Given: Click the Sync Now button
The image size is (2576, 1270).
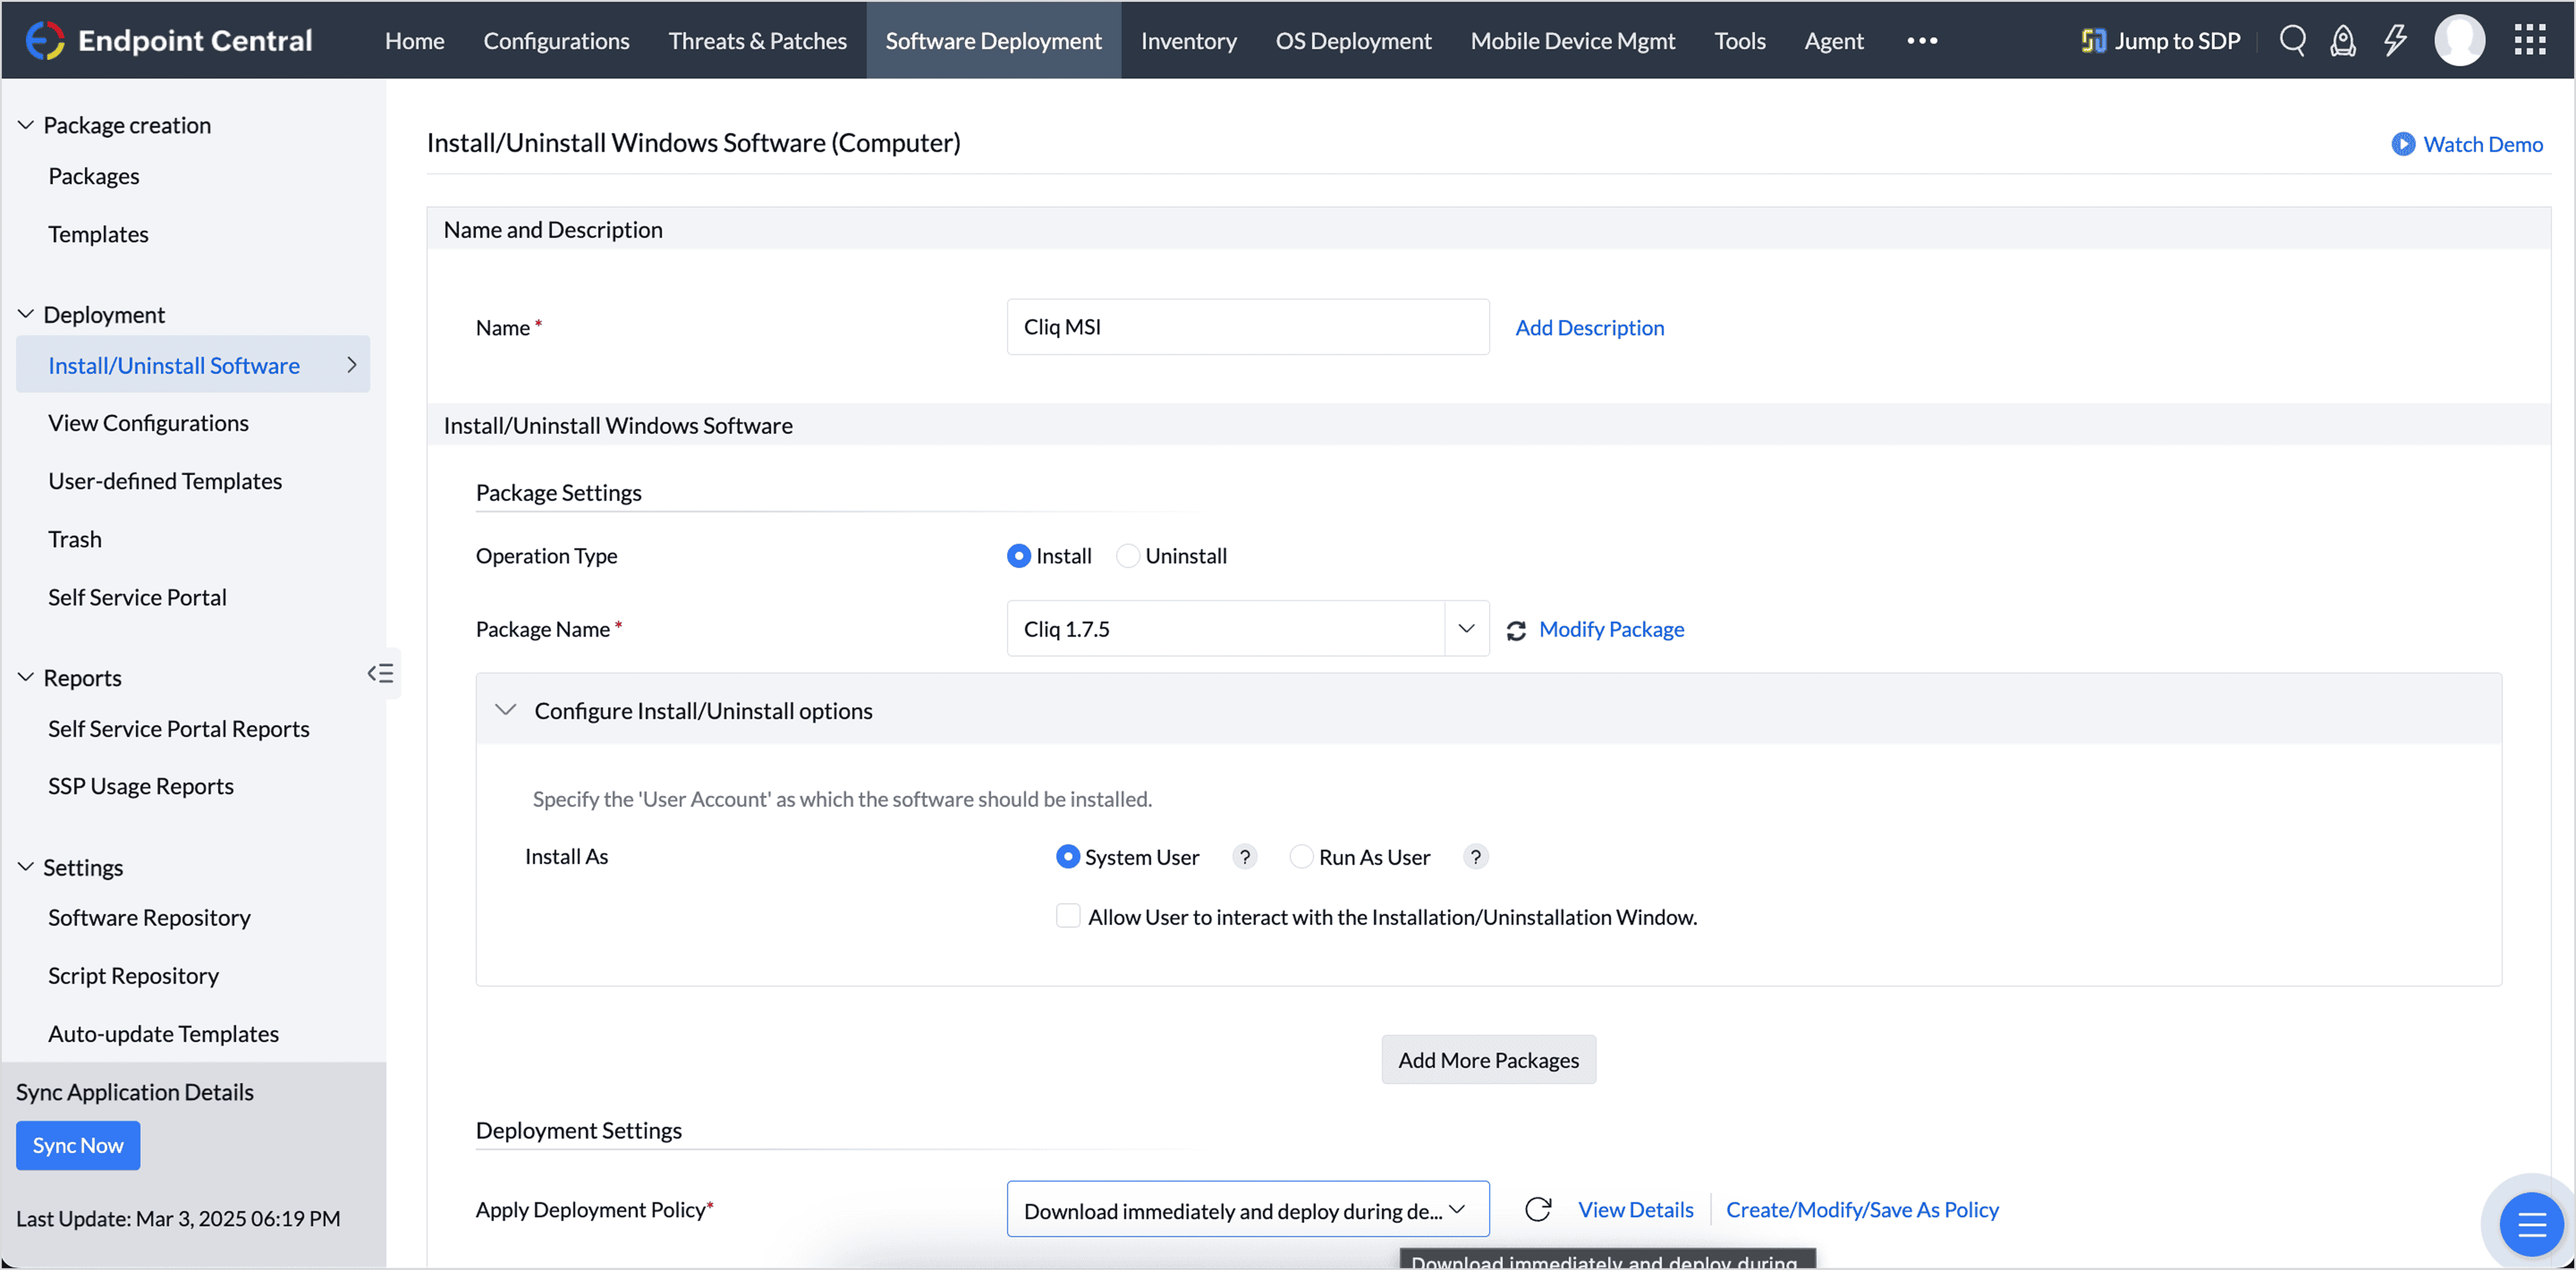Looking at the screenshot, I should 78,1146.
